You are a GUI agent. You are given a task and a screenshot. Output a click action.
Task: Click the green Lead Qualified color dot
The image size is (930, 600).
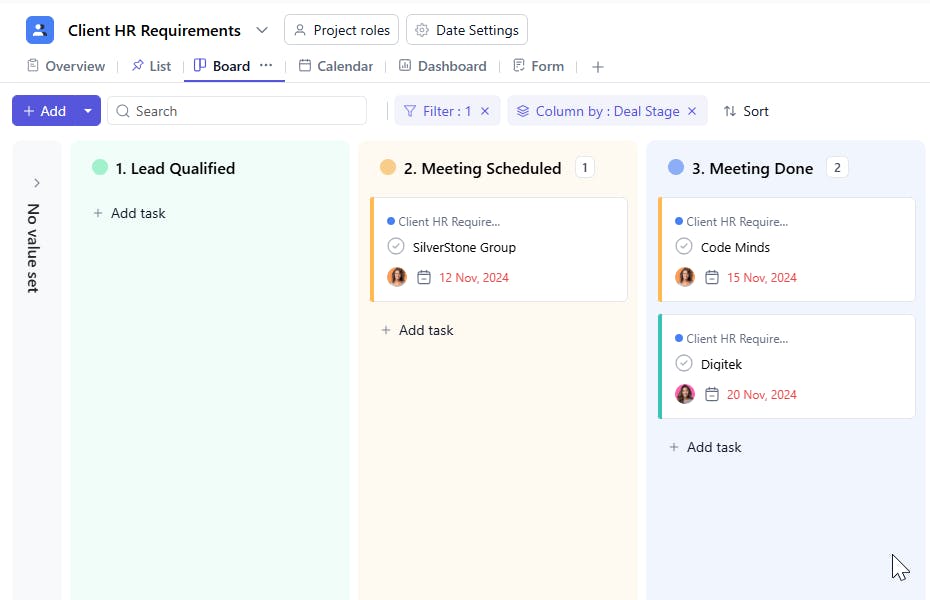coord(100,168)
